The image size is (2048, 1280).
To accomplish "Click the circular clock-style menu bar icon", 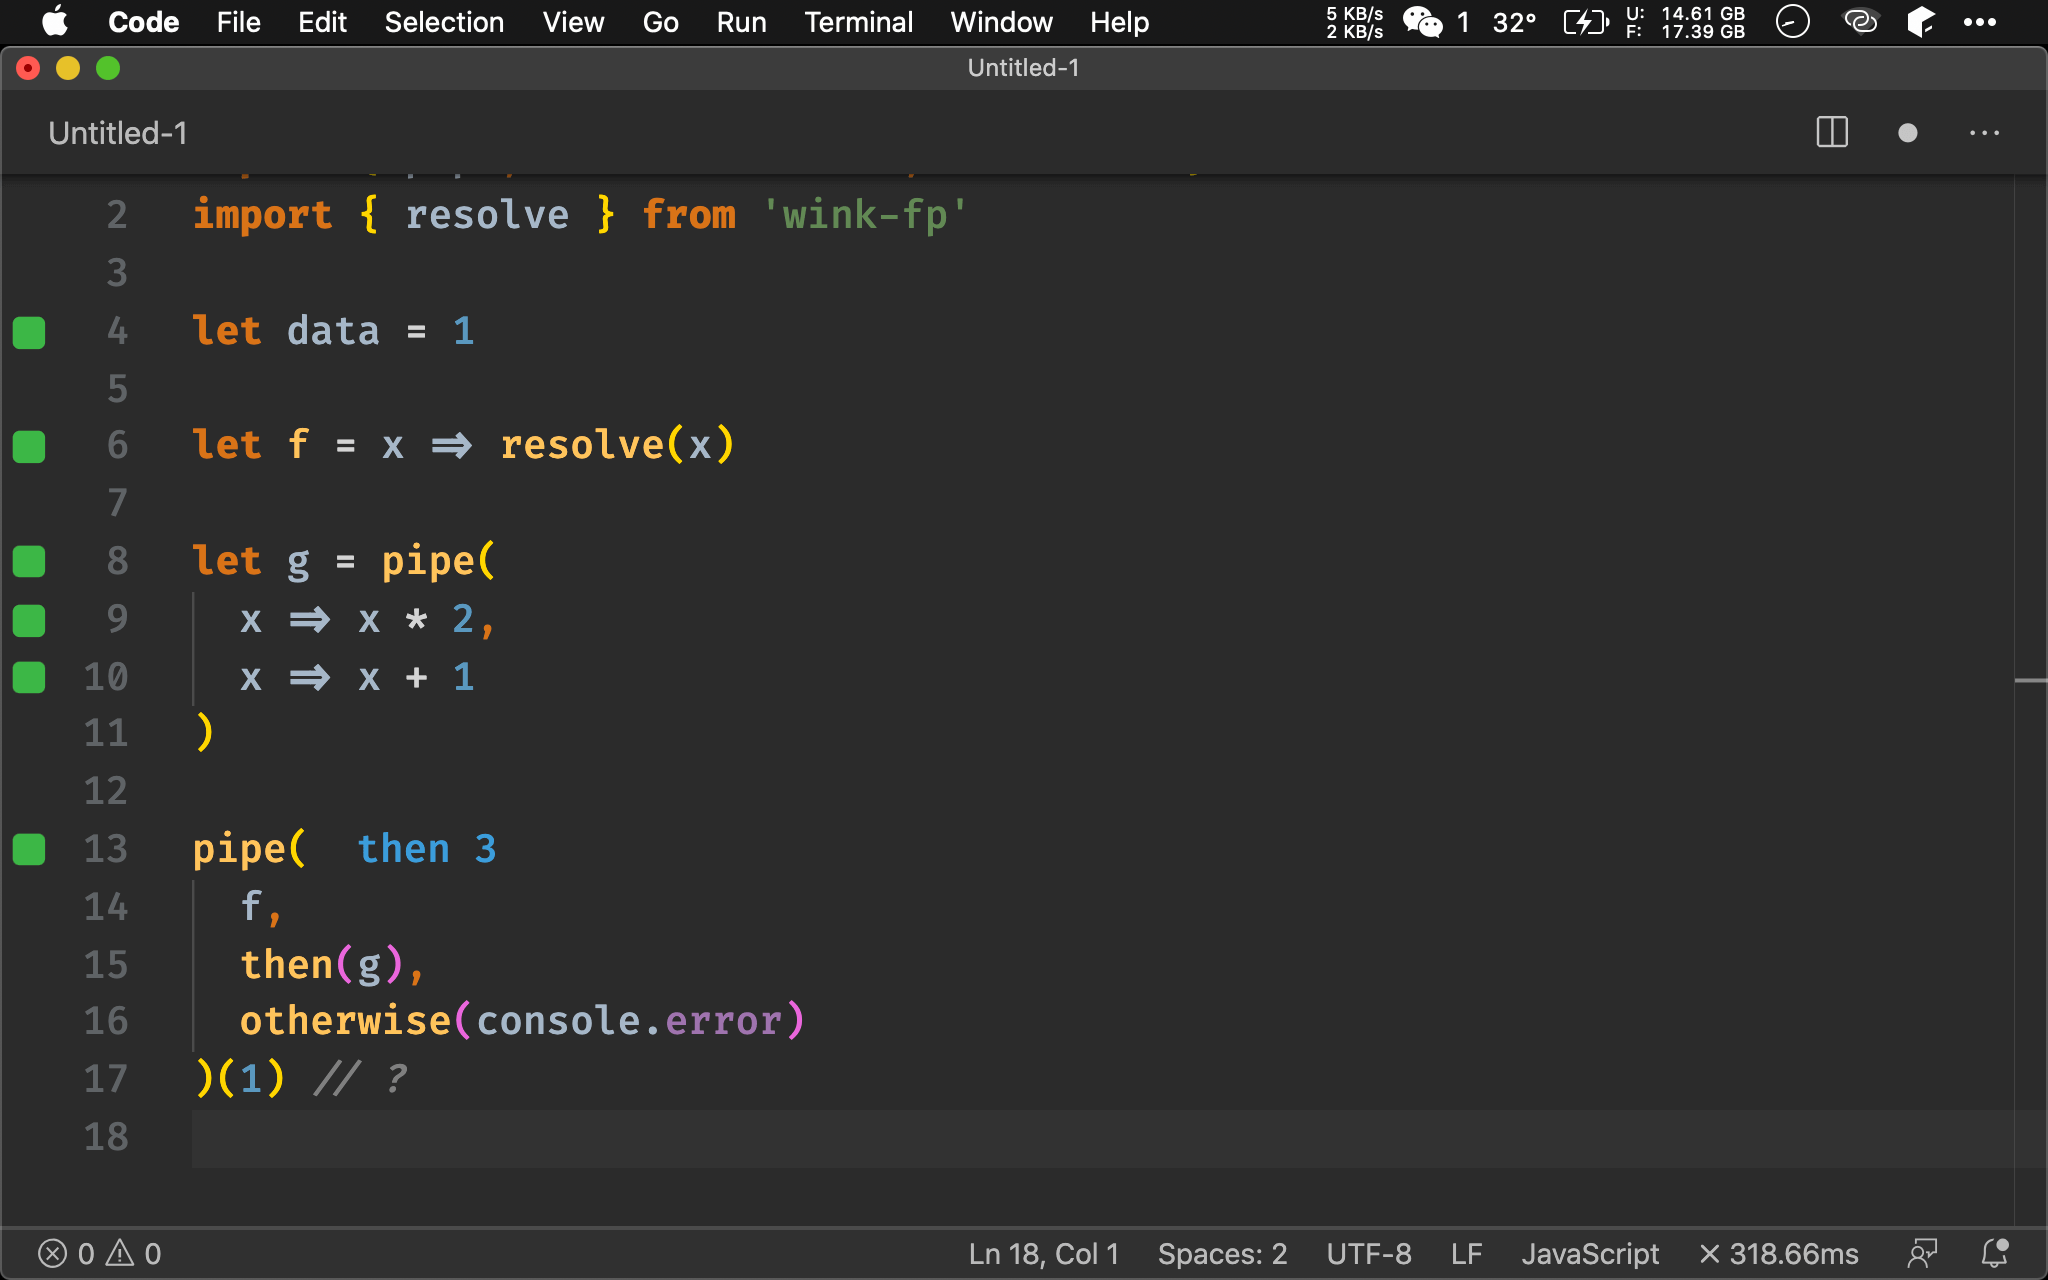I will coord(1792,22).
